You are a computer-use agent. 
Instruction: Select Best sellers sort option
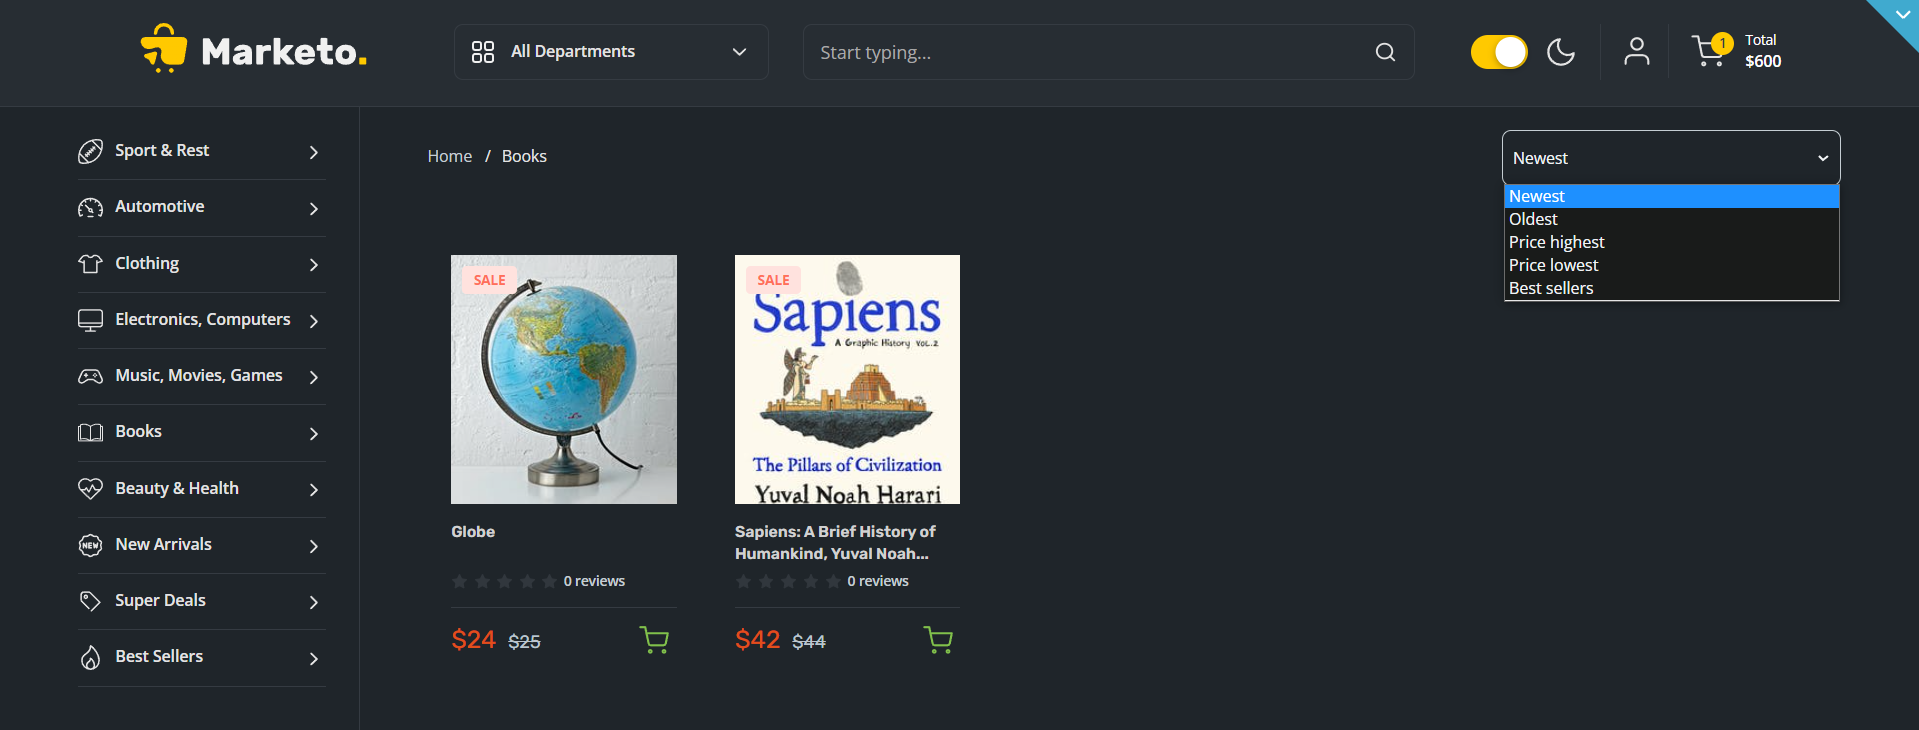point(1672,288)
